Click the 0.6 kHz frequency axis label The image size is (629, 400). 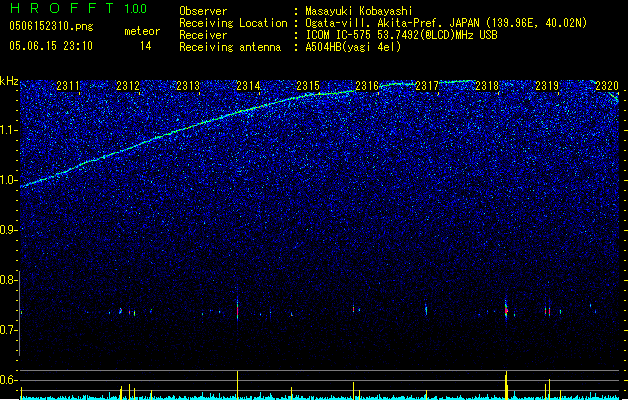tap(9, 380)
